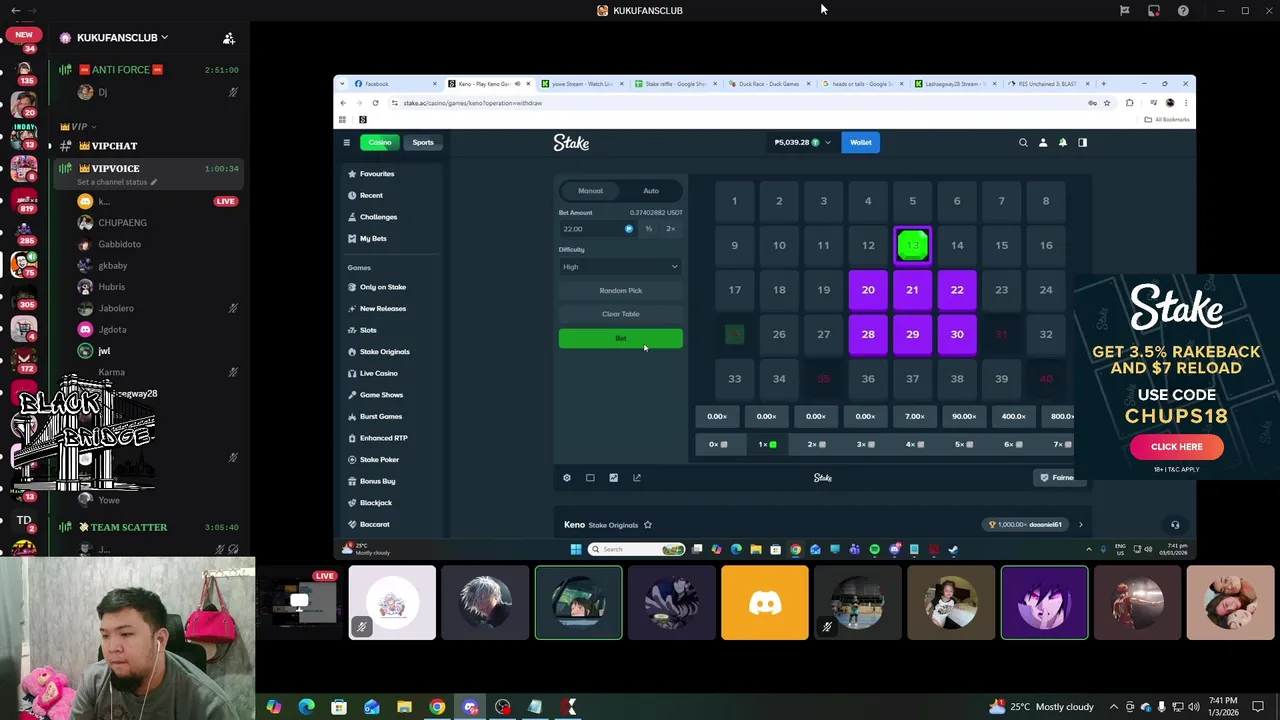Viewport: 1280px width, 720px height.
Task: Select the 1× hits indicator
Action: pyautogui.click(x=766, y=444)
